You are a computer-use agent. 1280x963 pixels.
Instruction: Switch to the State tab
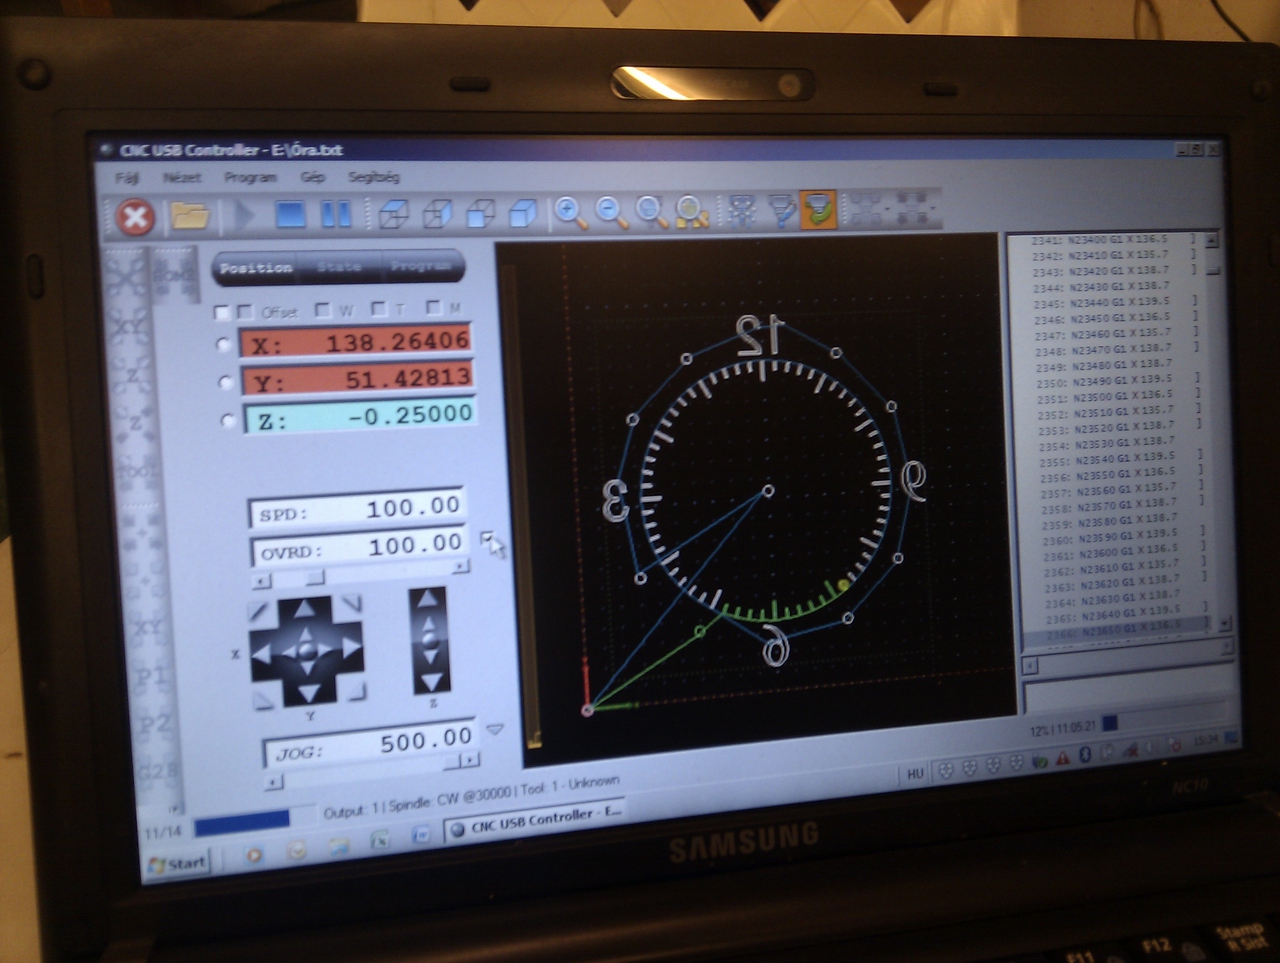coord(339,267)
